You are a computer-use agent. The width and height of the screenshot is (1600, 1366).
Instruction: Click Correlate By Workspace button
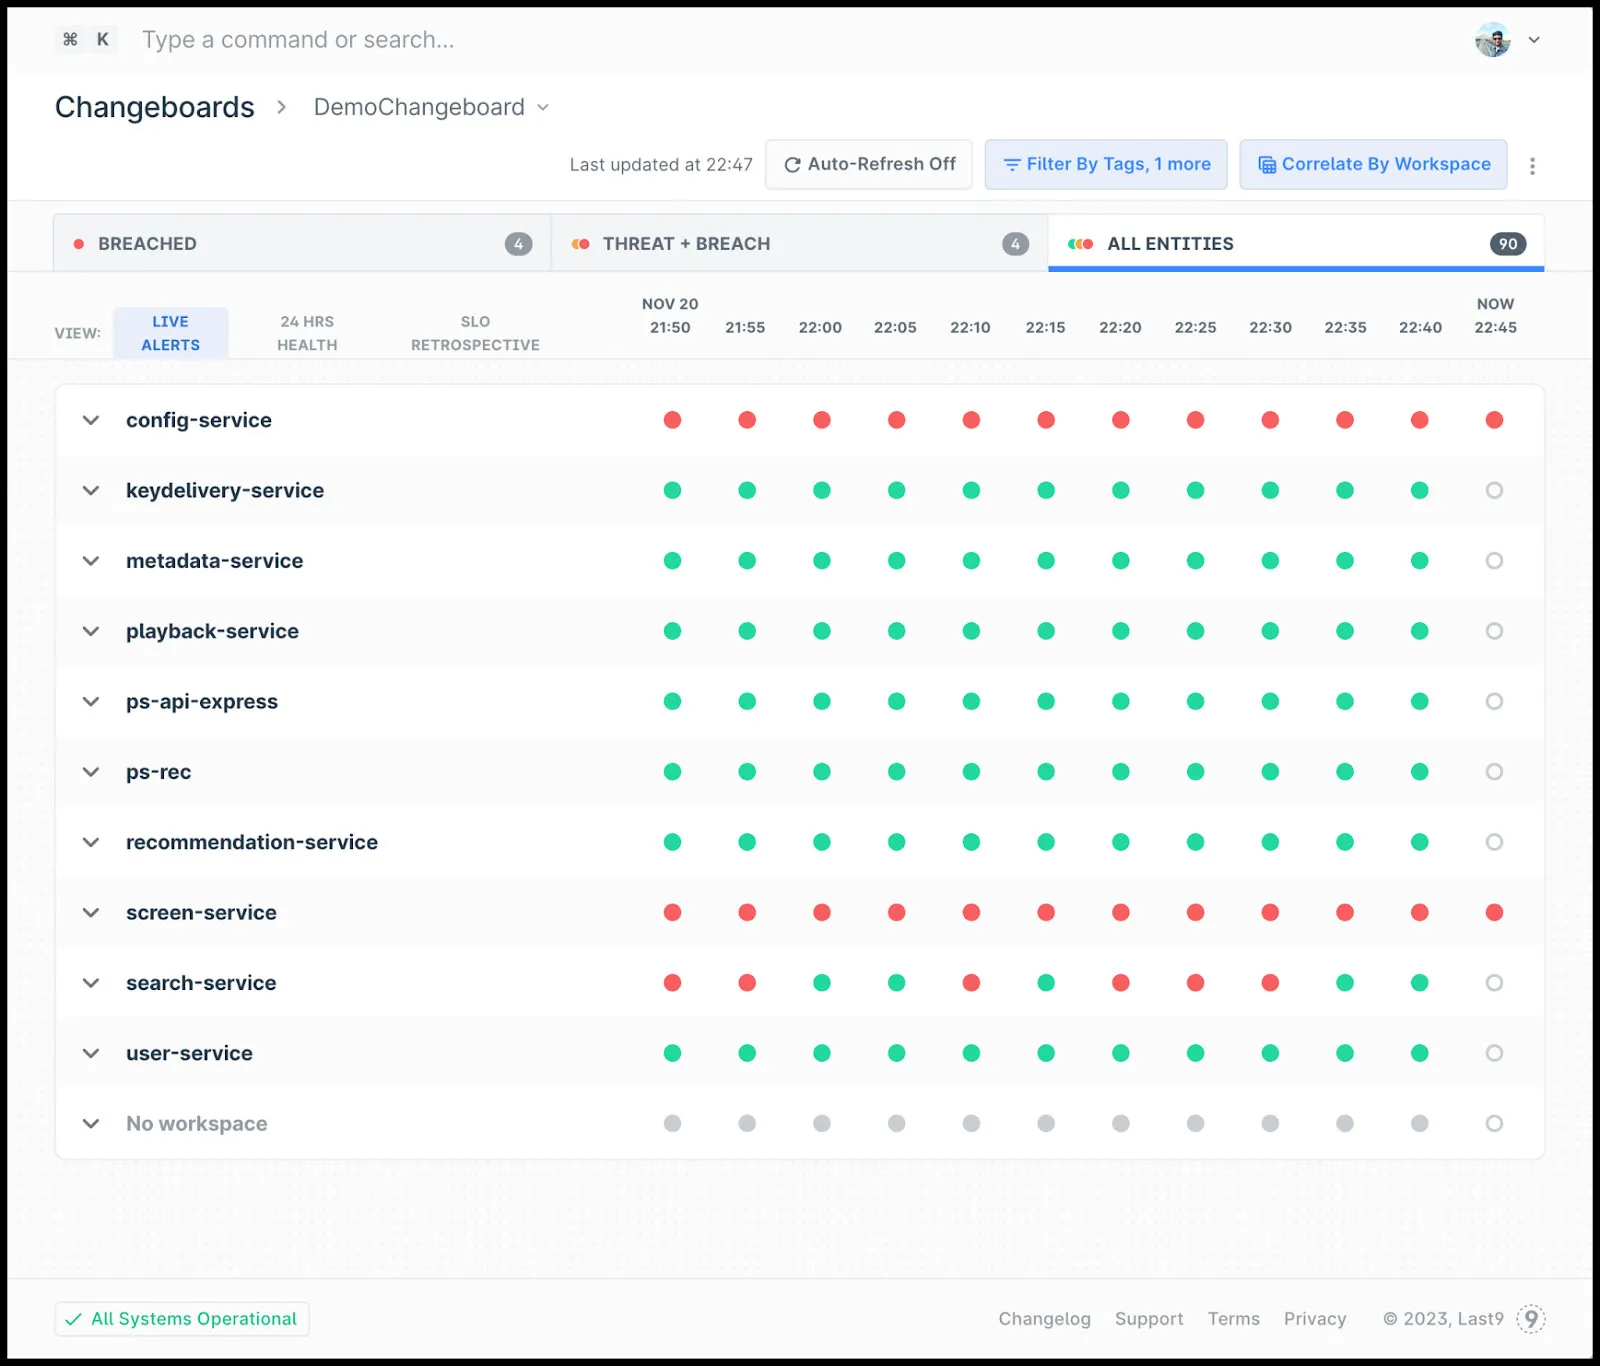coord(1373,164)
